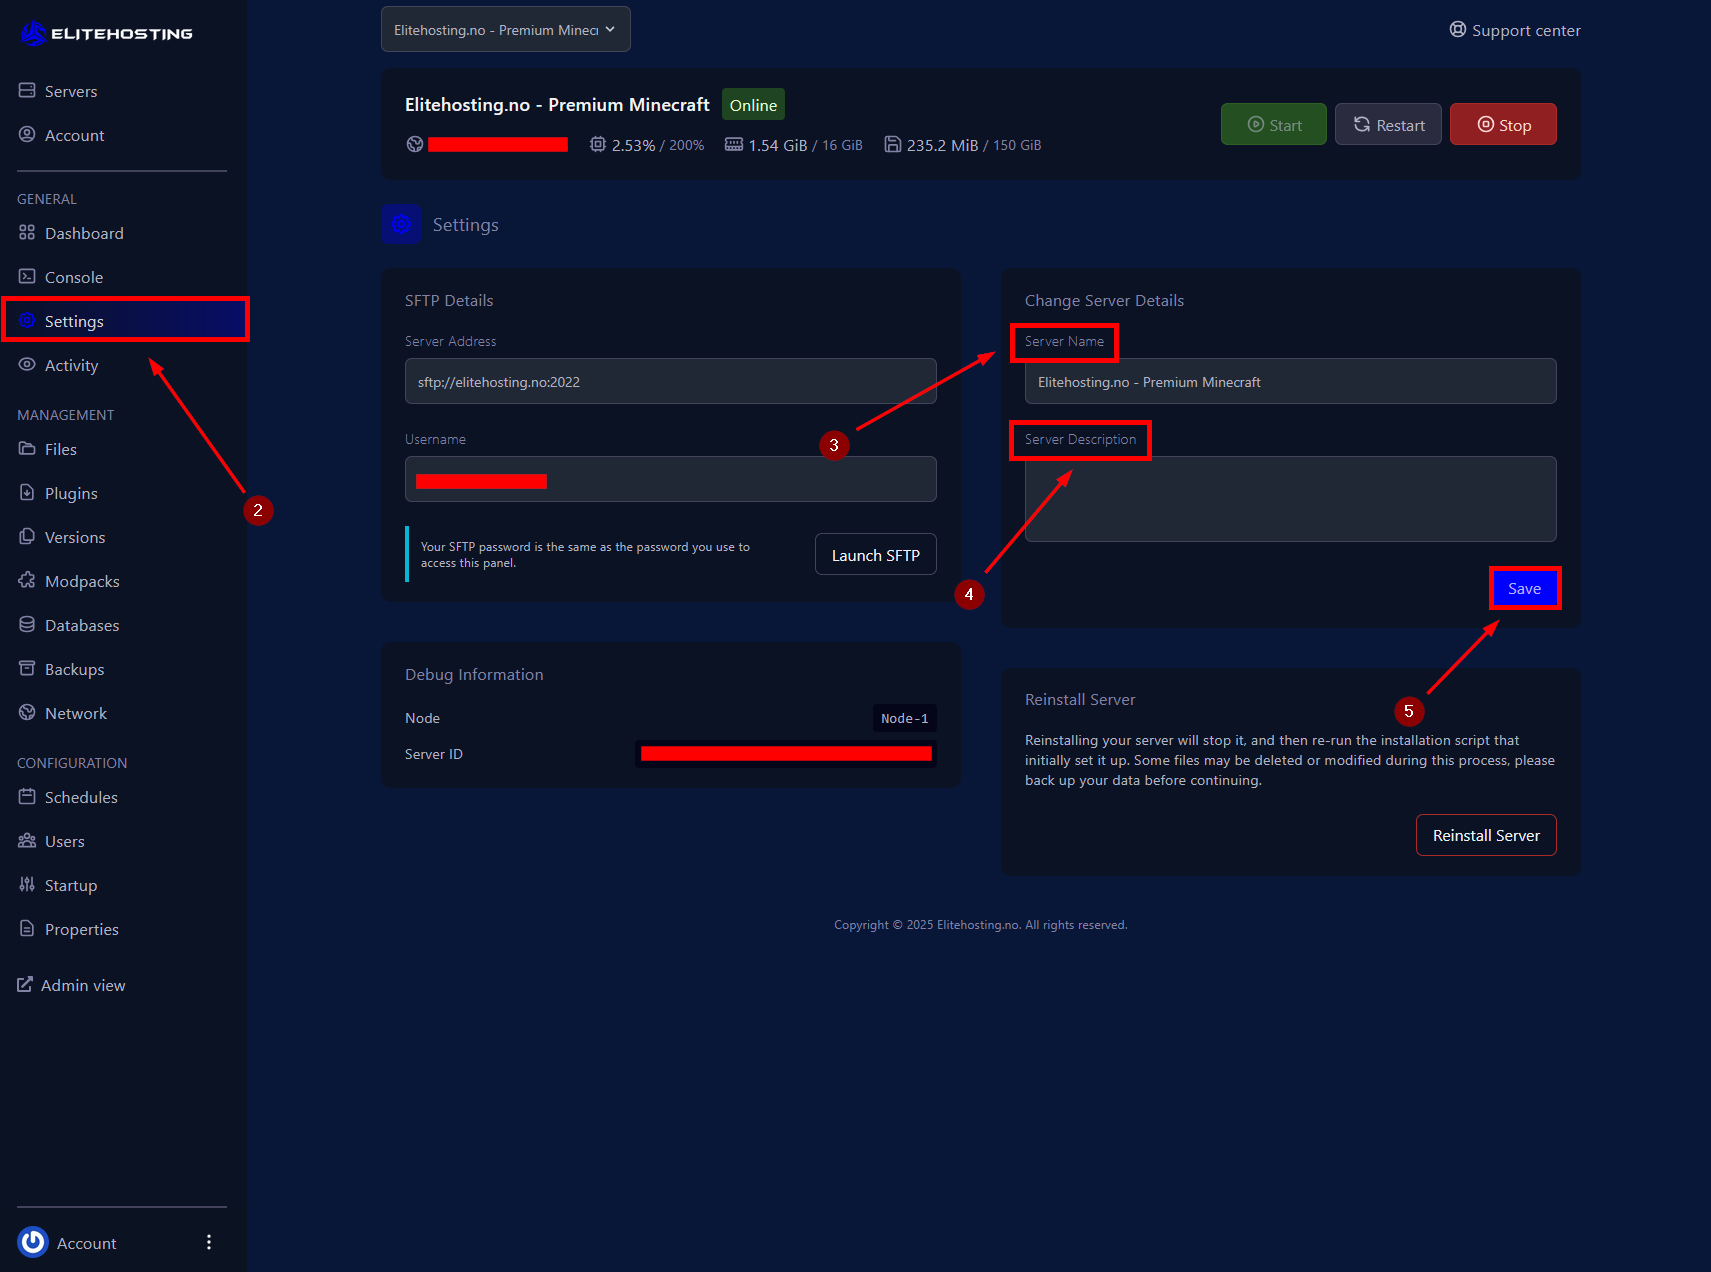Click the Reinstall Server button
1711x1272 pixels.
[1486, 835]
